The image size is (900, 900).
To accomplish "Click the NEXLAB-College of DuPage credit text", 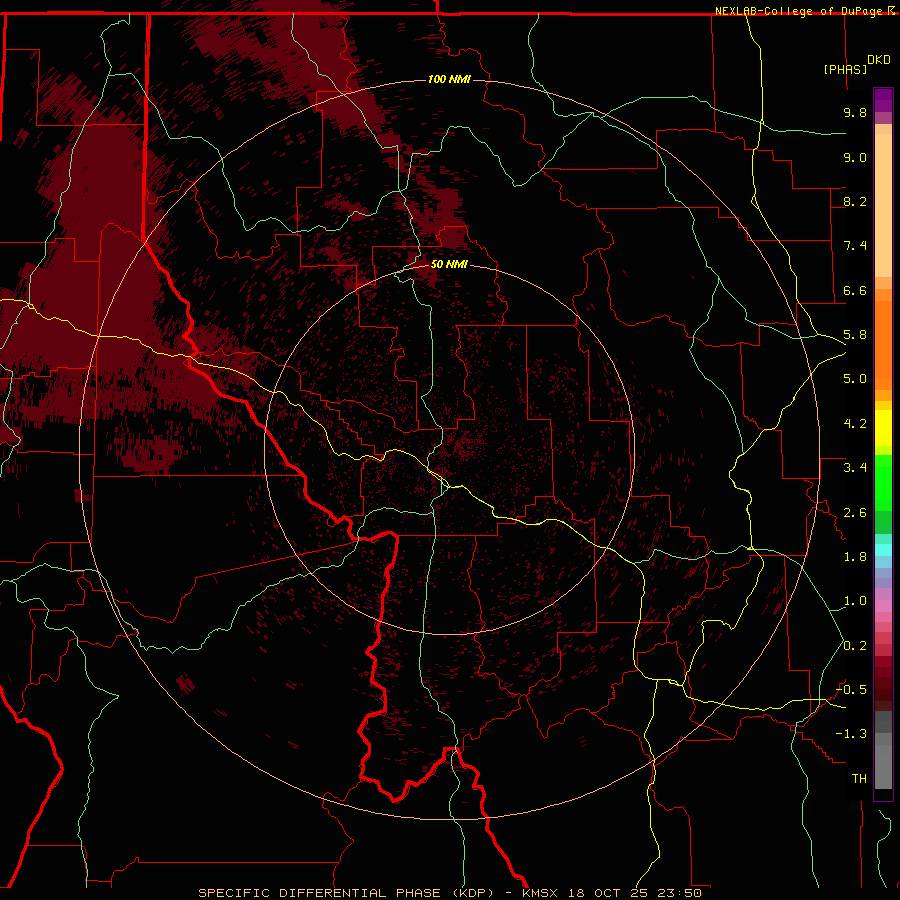I will tap(801, 11).
